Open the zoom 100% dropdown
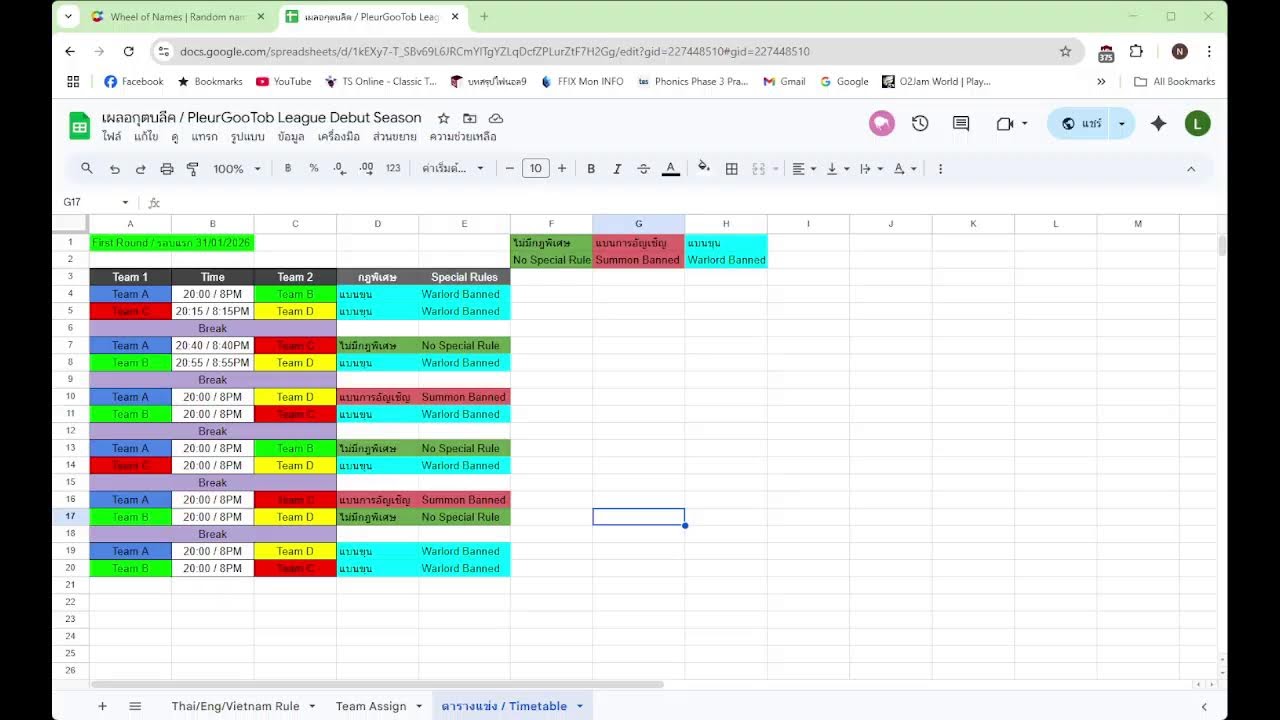This screenshot has width=1280, height=720. tap(237, 169)
